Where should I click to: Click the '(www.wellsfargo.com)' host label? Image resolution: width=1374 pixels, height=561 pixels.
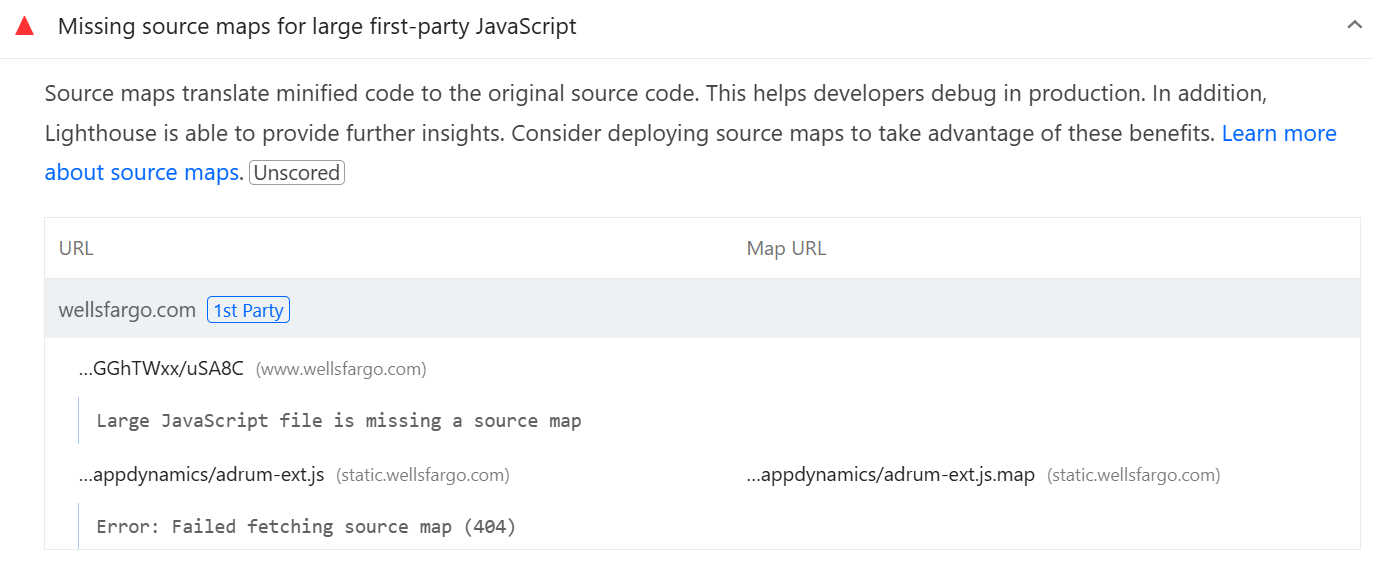point(341,369)
